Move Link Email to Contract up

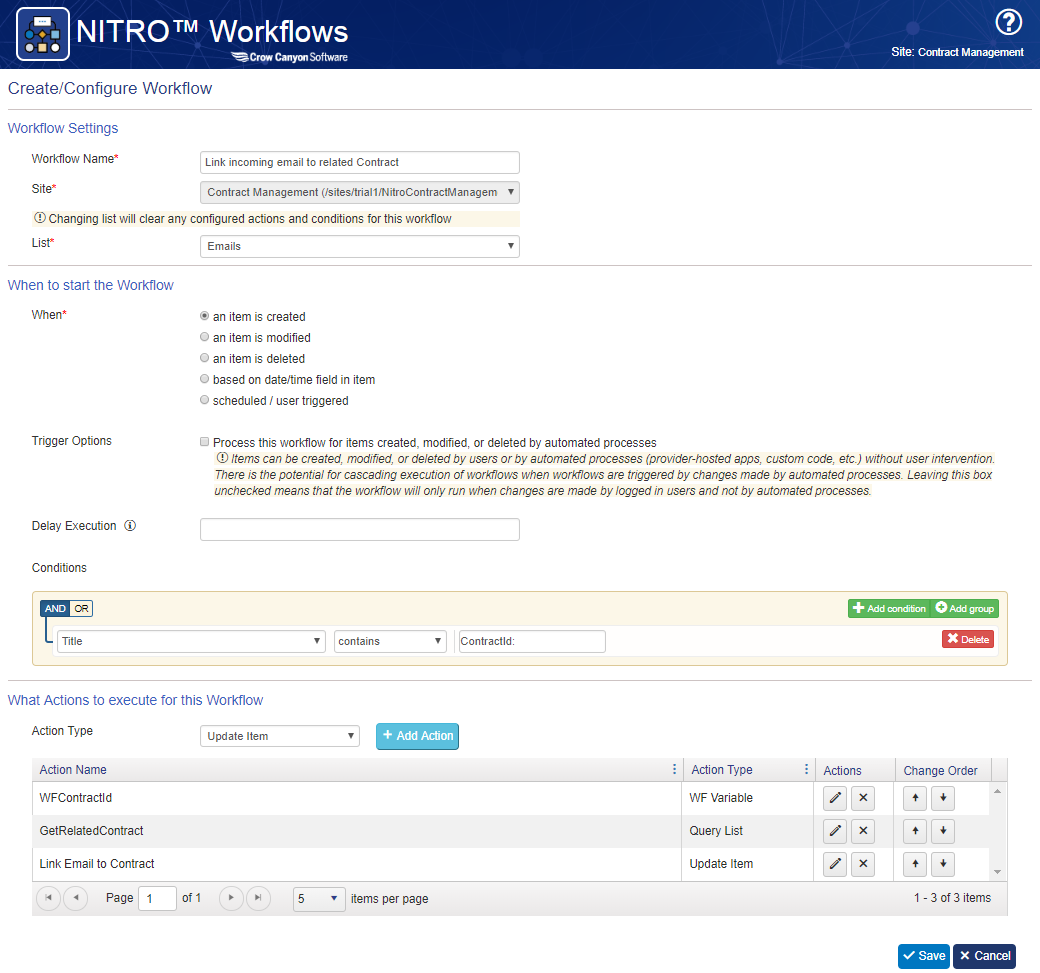tap(915, 864)
